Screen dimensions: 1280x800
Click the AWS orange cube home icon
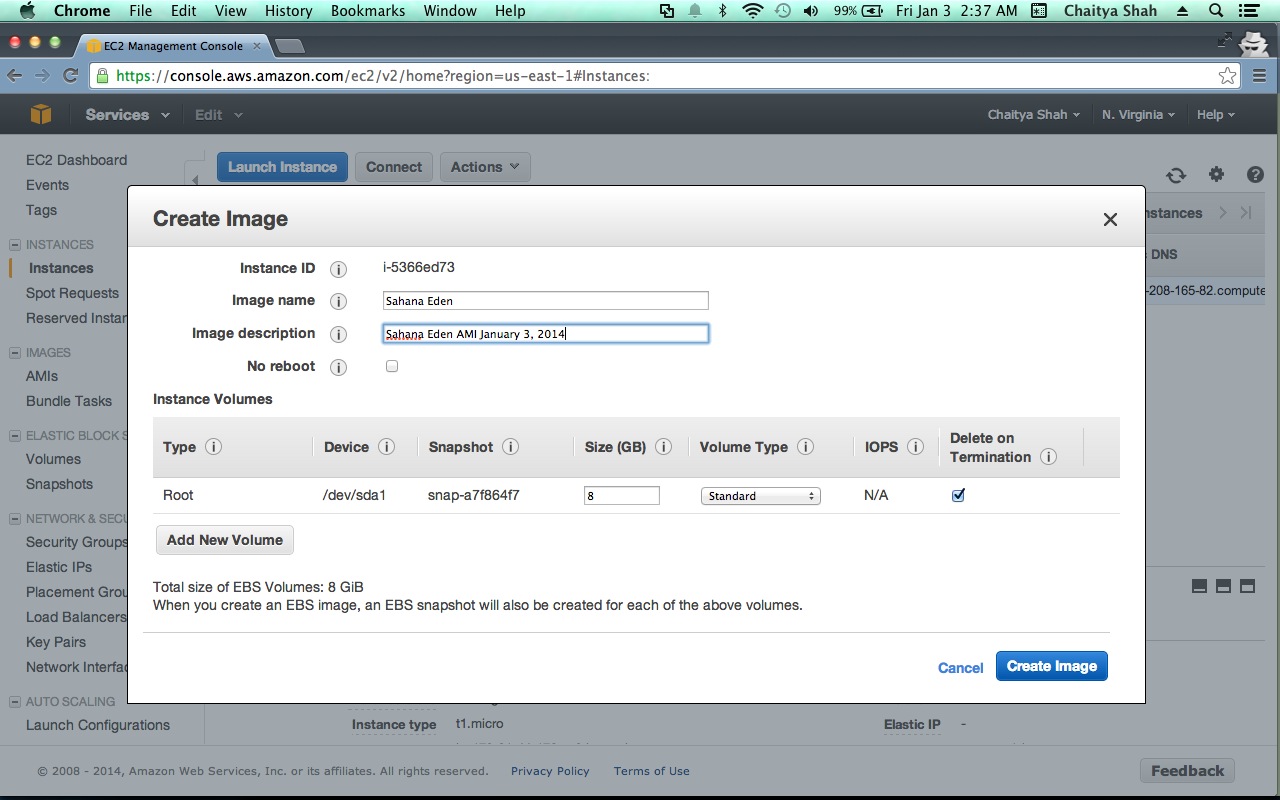click(40, 115)
